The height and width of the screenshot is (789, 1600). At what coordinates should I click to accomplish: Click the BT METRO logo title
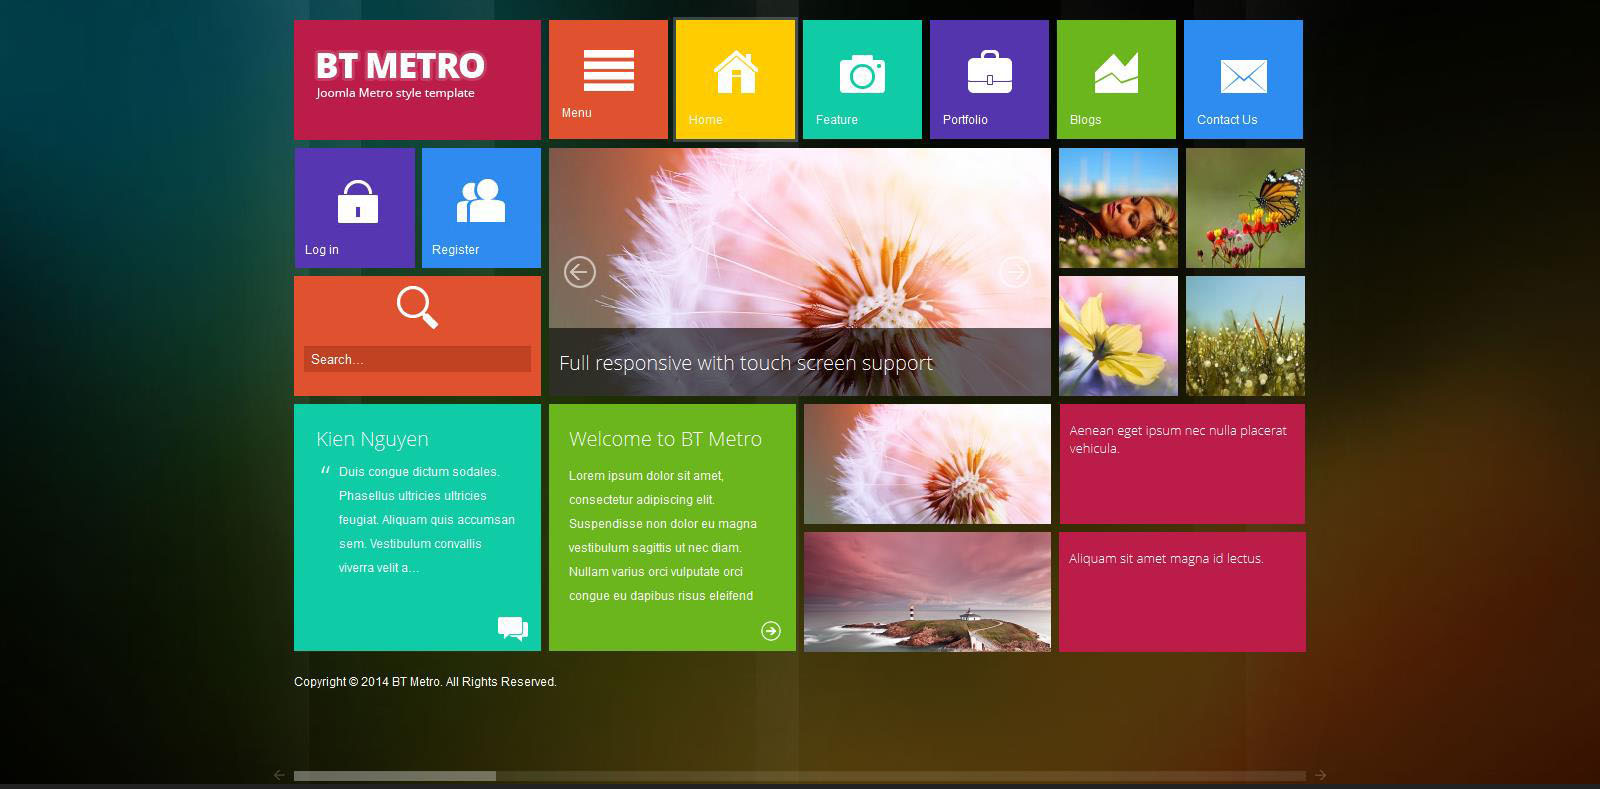click(400, 66)
